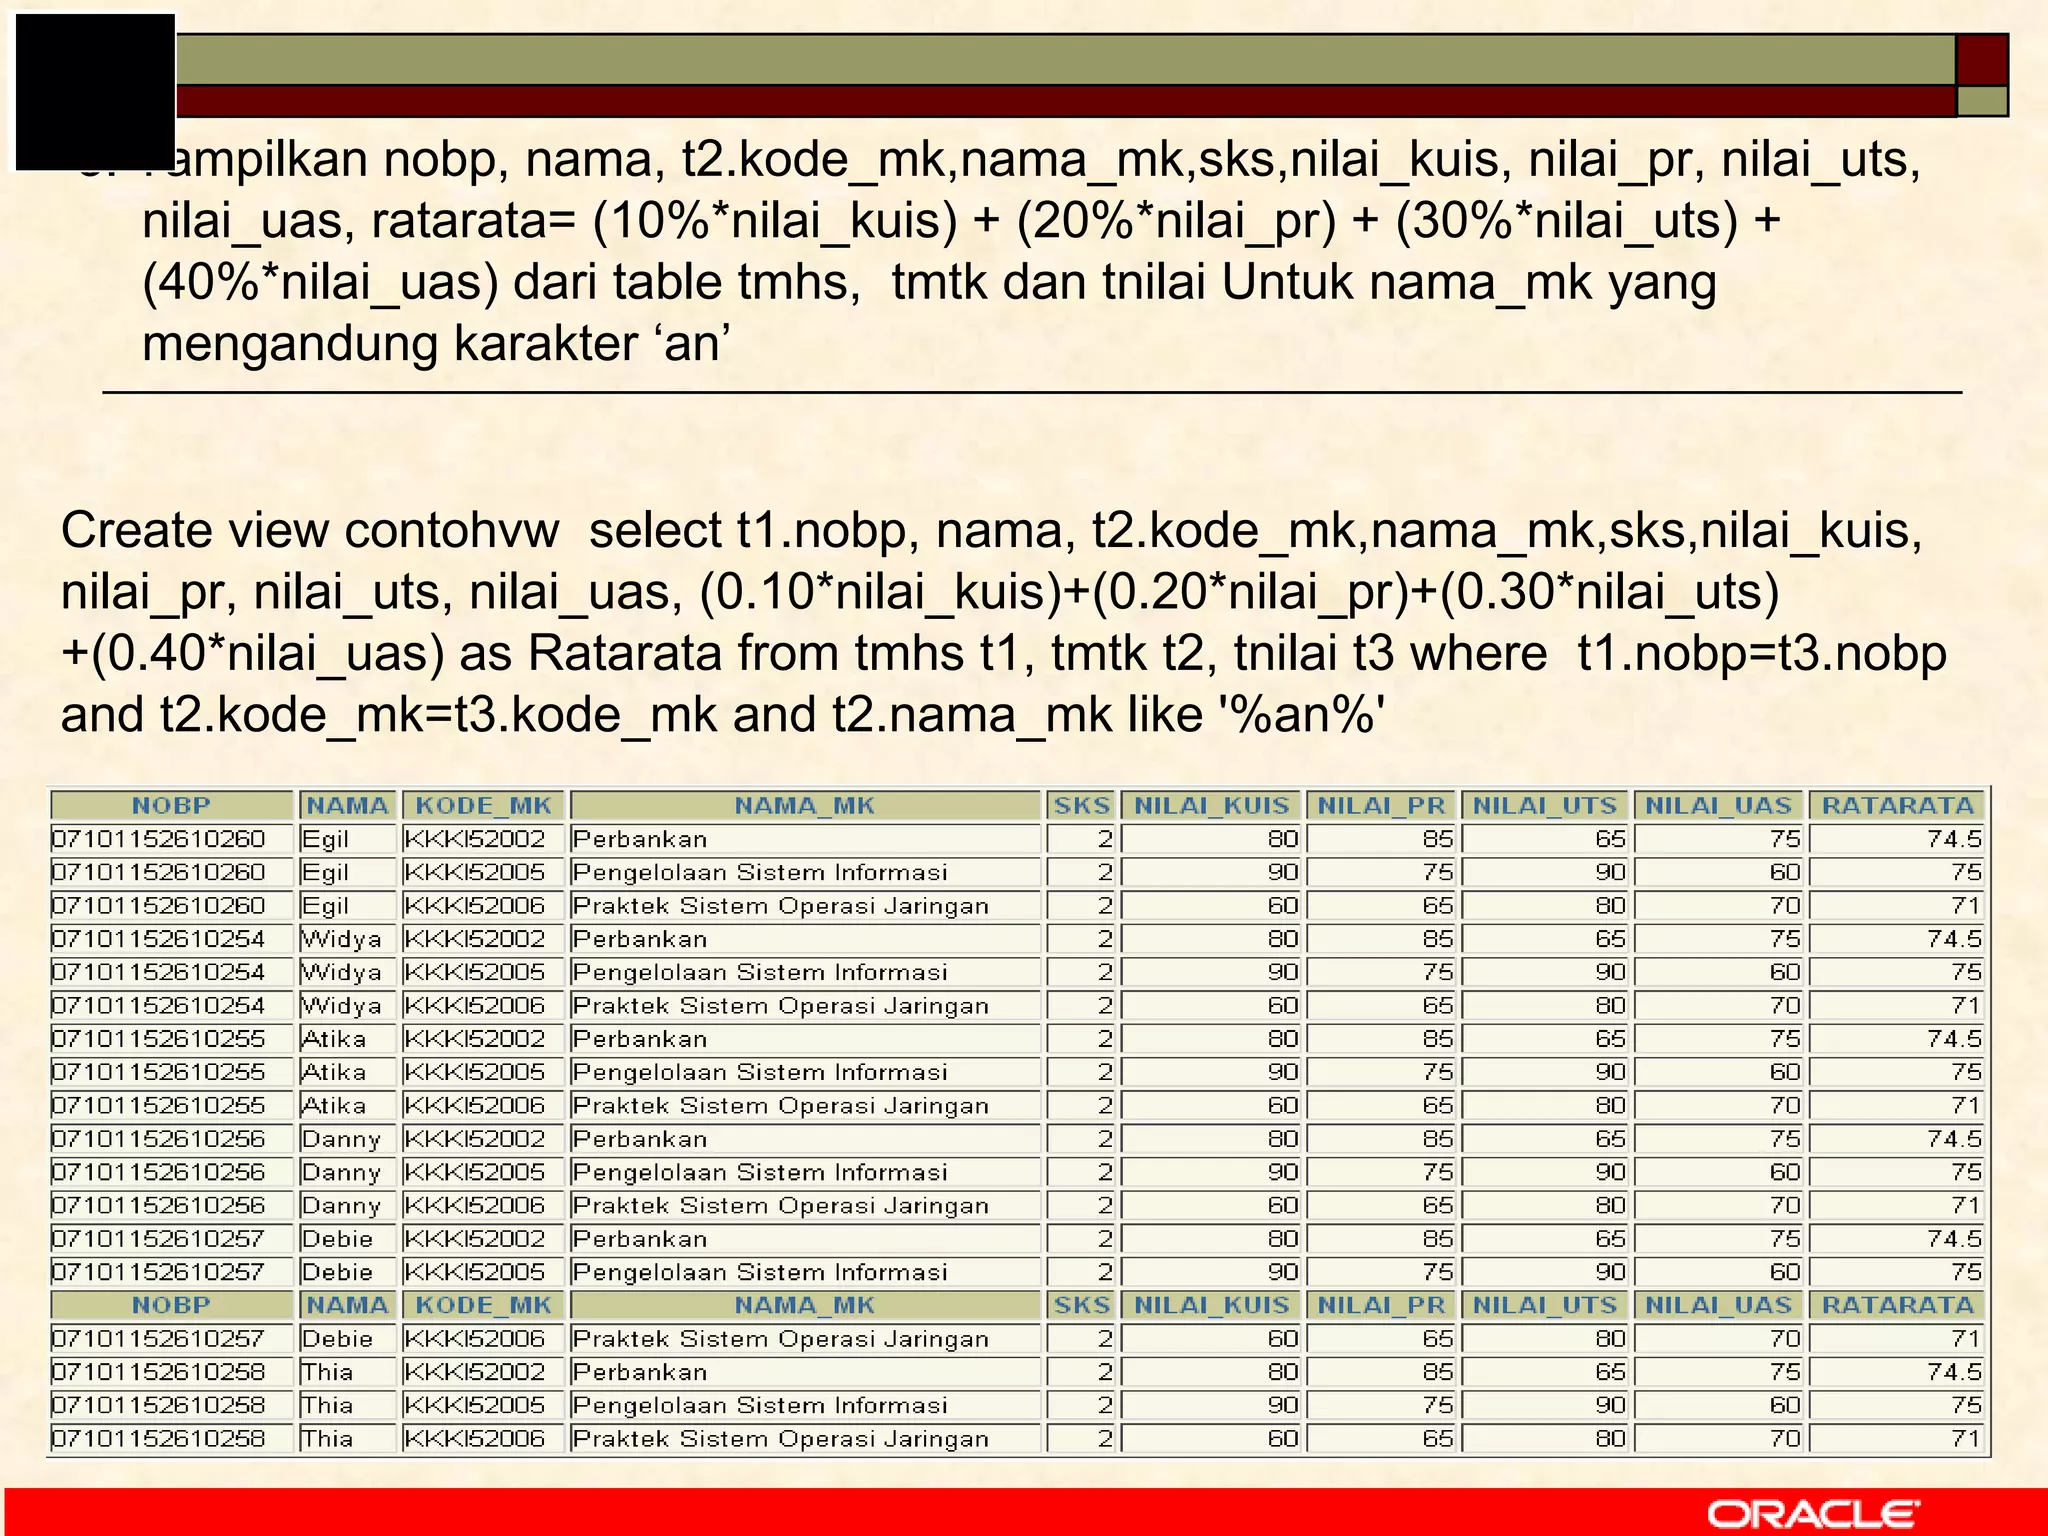The image size is (2048, 1536).
Task: Click the name 'Debie' in the KKKI52006 row
Action: pyautogui.click(x=337, y=1339)
